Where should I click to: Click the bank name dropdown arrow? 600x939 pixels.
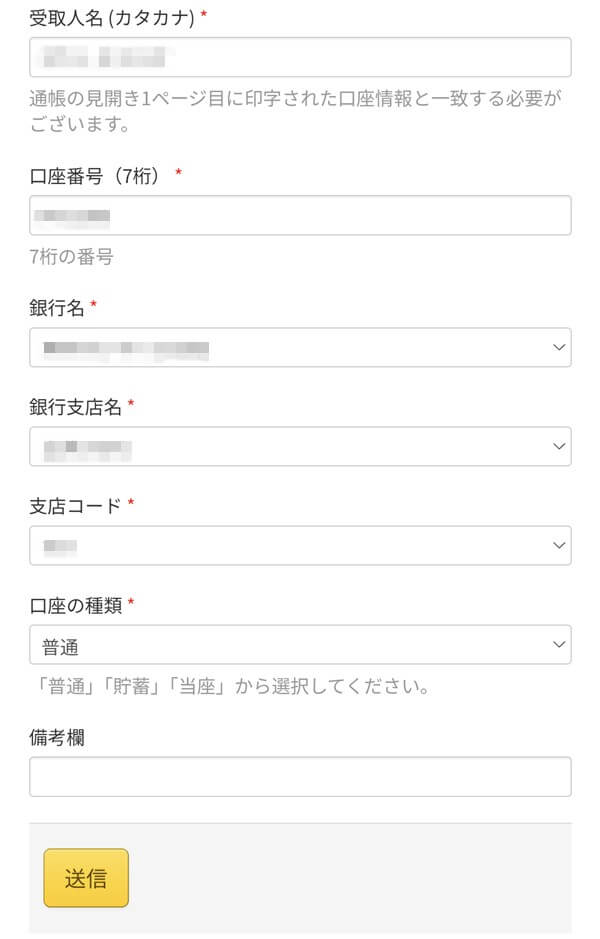click(x=559, y=347)
